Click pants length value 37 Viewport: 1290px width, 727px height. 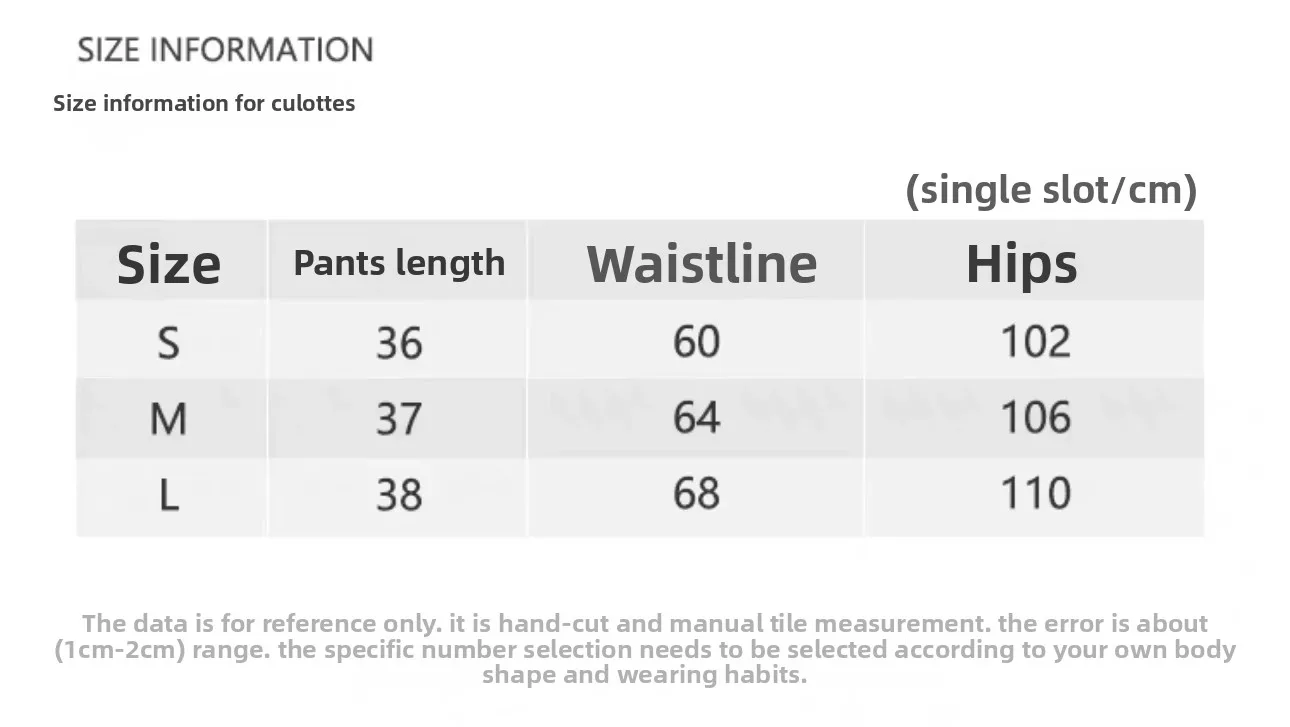(399, 418)
